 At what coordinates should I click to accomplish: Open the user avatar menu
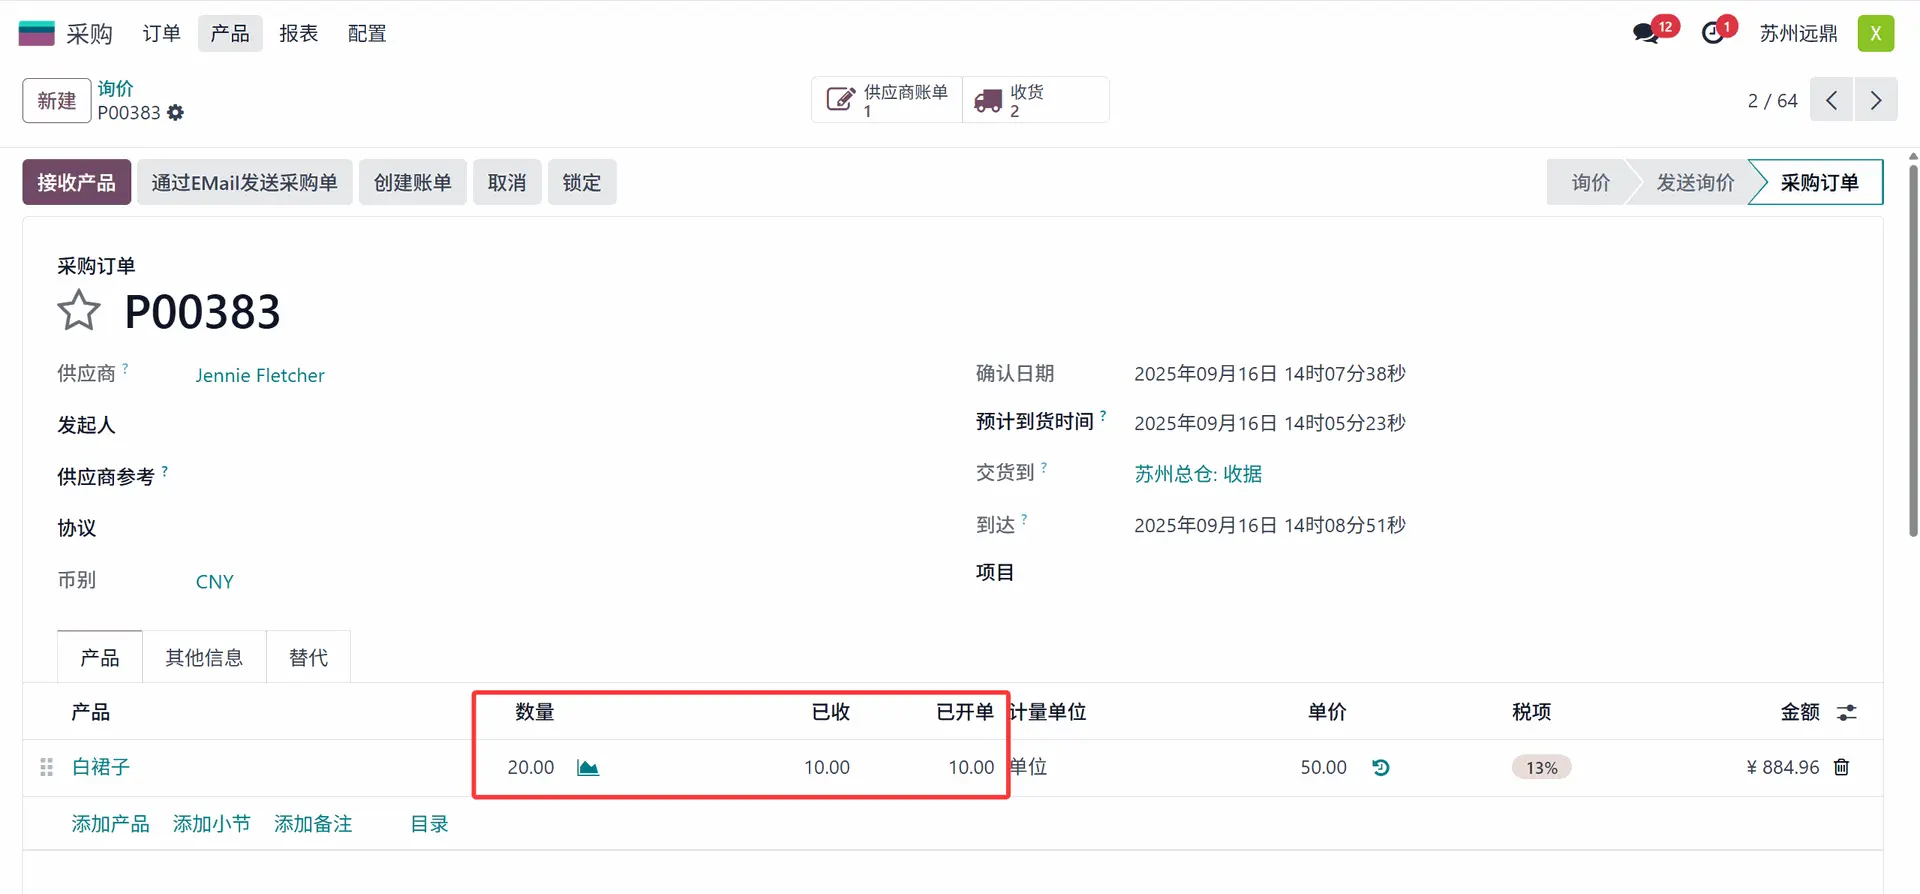[x=1875, y=34]
